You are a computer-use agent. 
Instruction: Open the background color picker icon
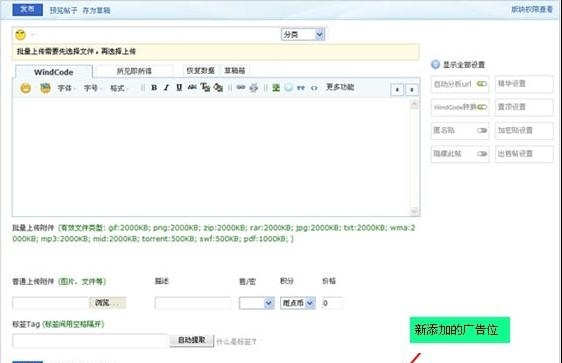(218, 87)
